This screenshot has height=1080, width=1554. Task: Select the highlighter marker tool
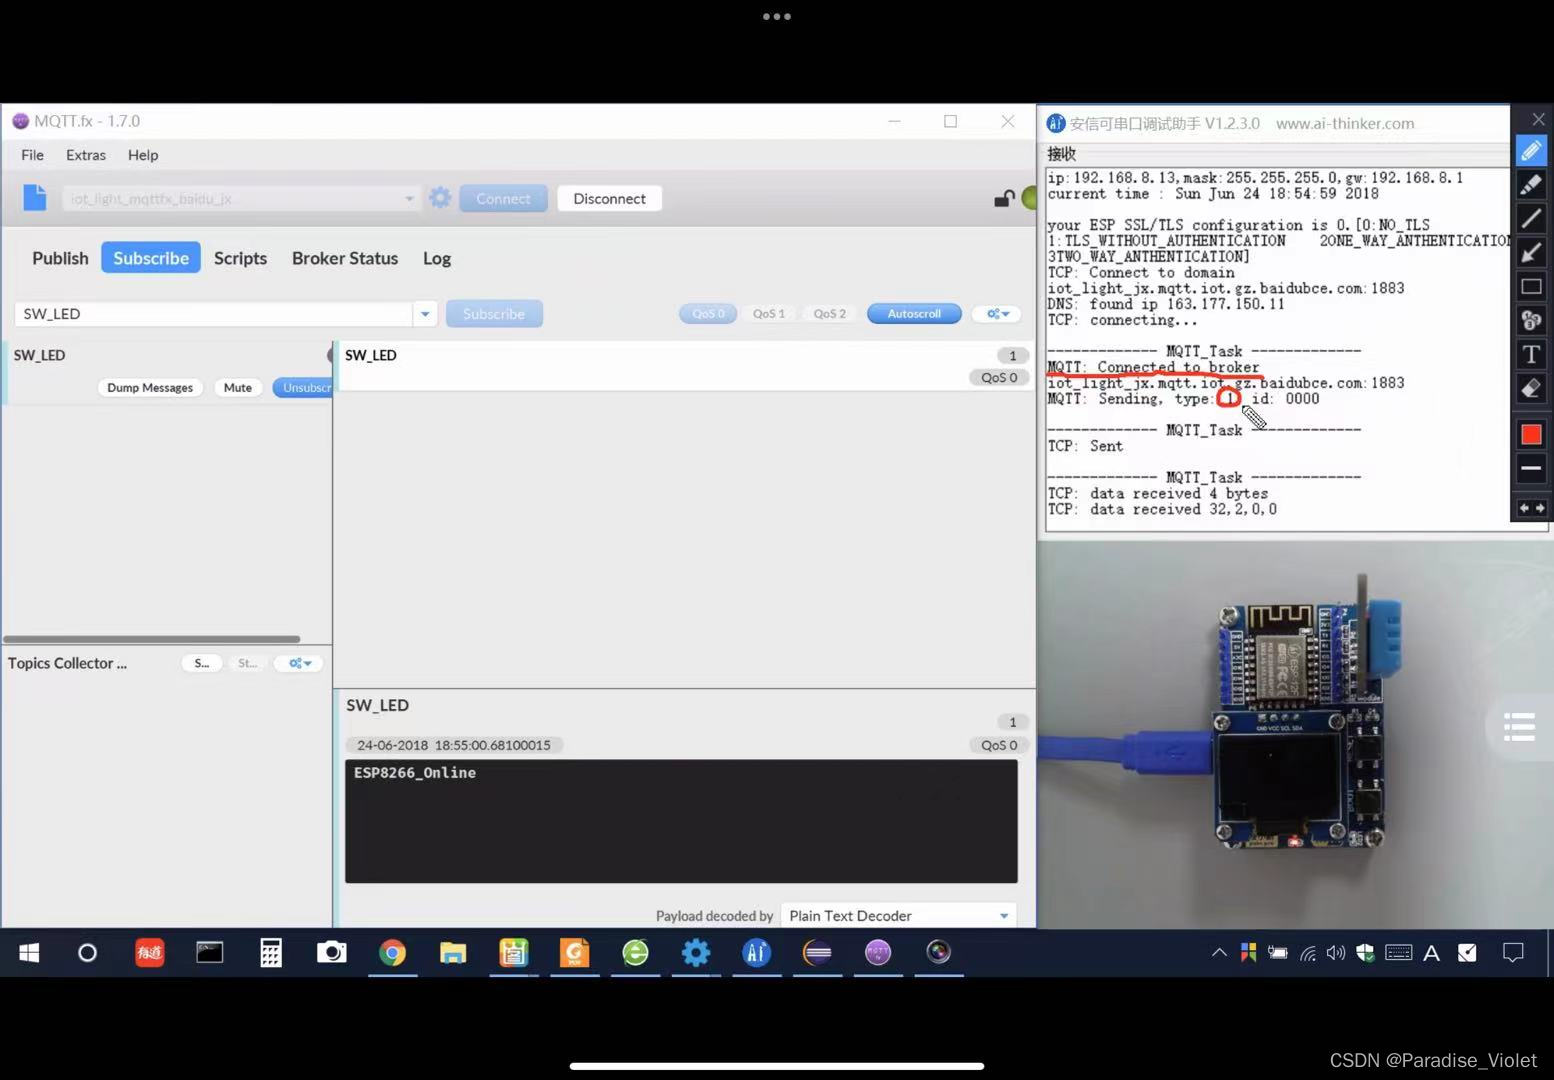coord(1531,185)
